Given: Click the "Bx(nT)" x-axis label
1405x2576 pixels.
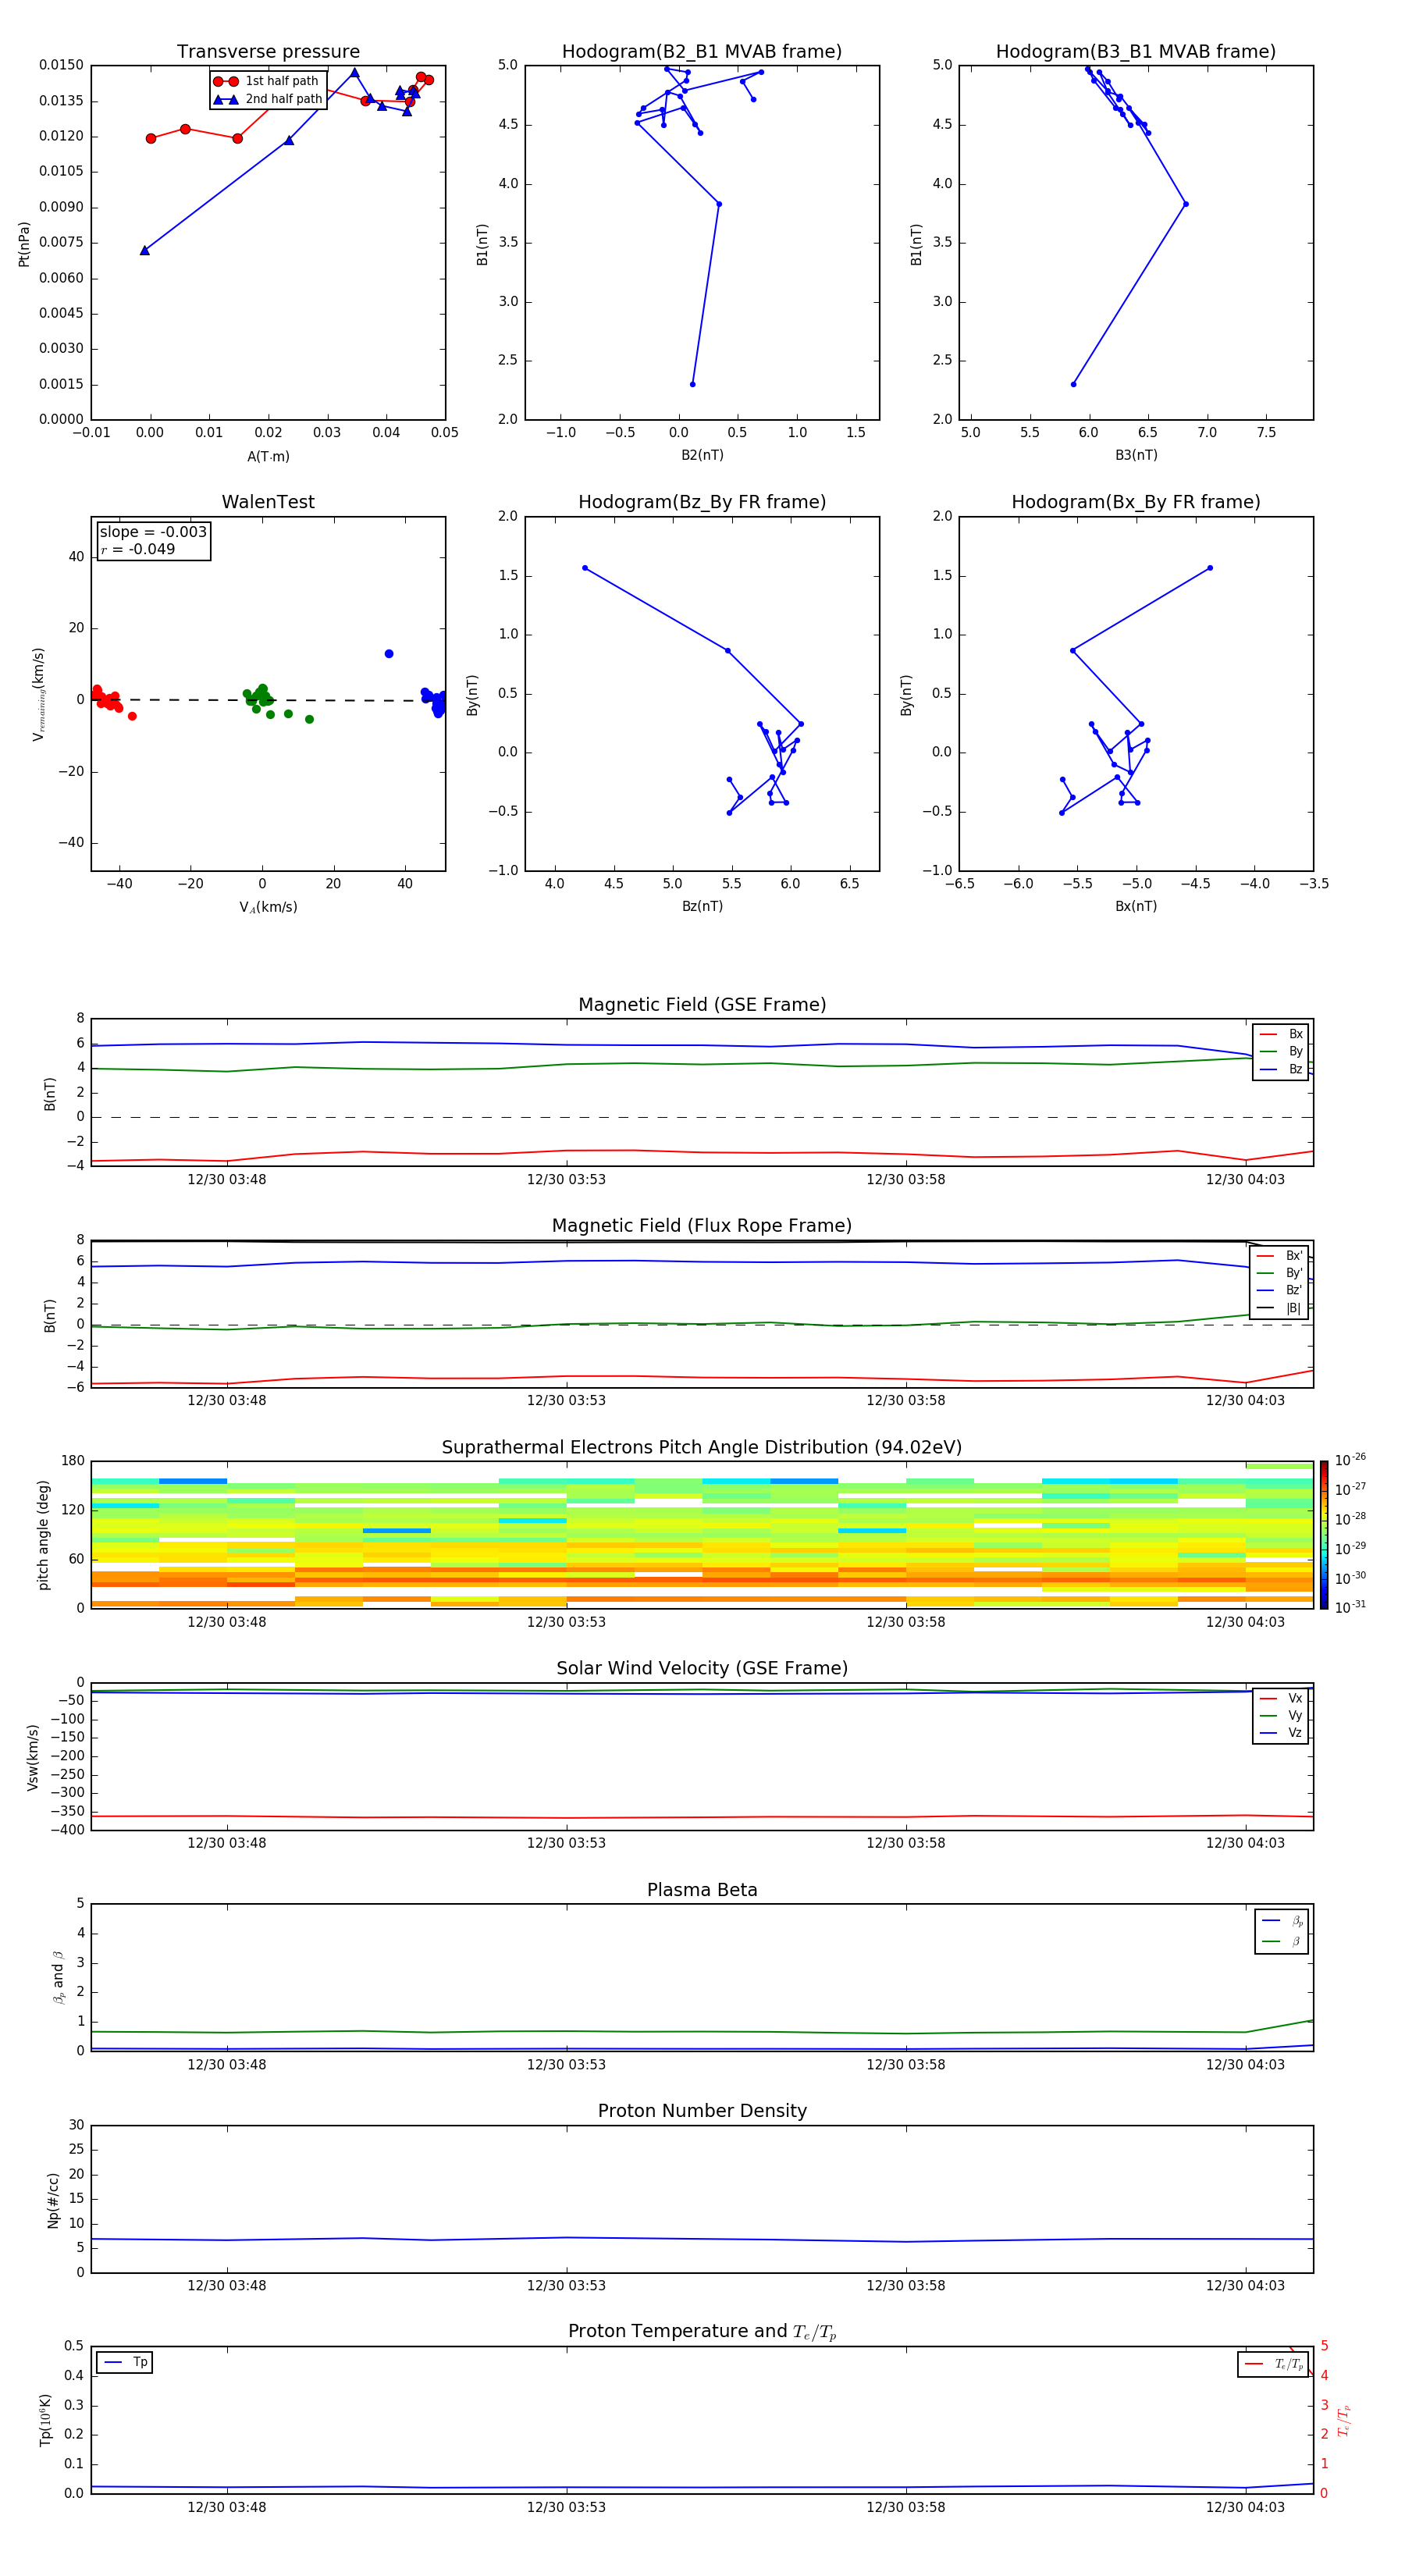Looking at the screenshot, I should [x=1136, y=906].
